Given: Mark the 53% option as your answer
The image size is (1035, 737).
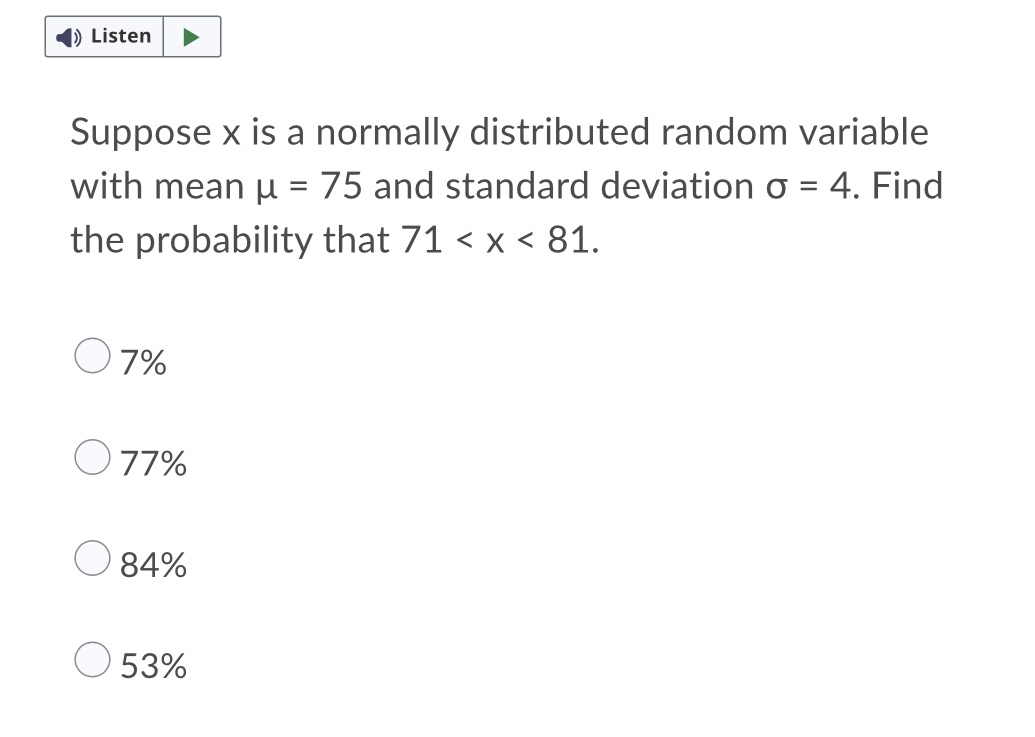Looking at the screenshot, I should (x=92, y=658).
